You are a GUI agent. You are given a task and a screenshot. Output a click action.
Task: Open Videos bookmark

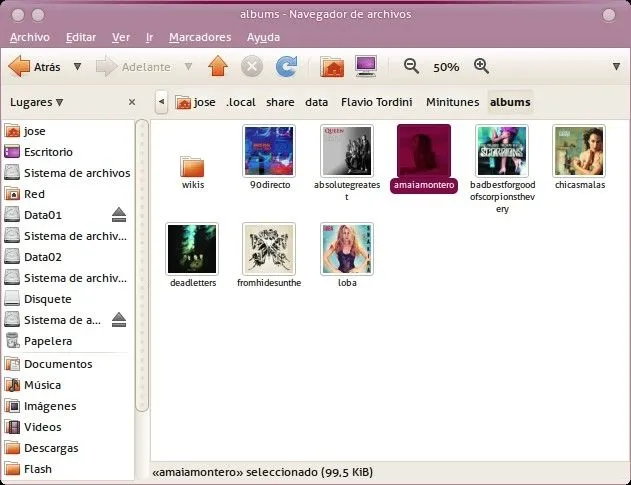coord(68,427)
